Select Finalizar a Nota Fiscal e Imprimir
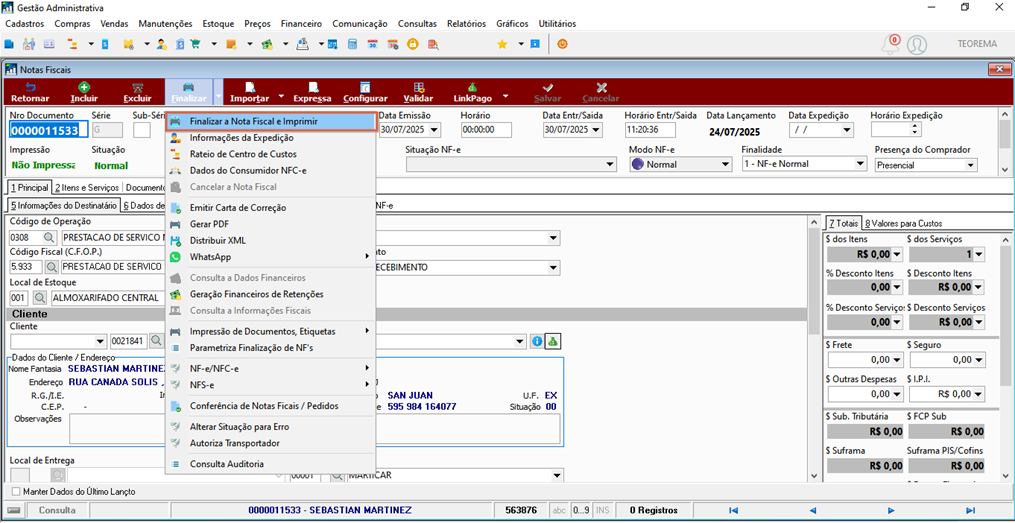 271,121
